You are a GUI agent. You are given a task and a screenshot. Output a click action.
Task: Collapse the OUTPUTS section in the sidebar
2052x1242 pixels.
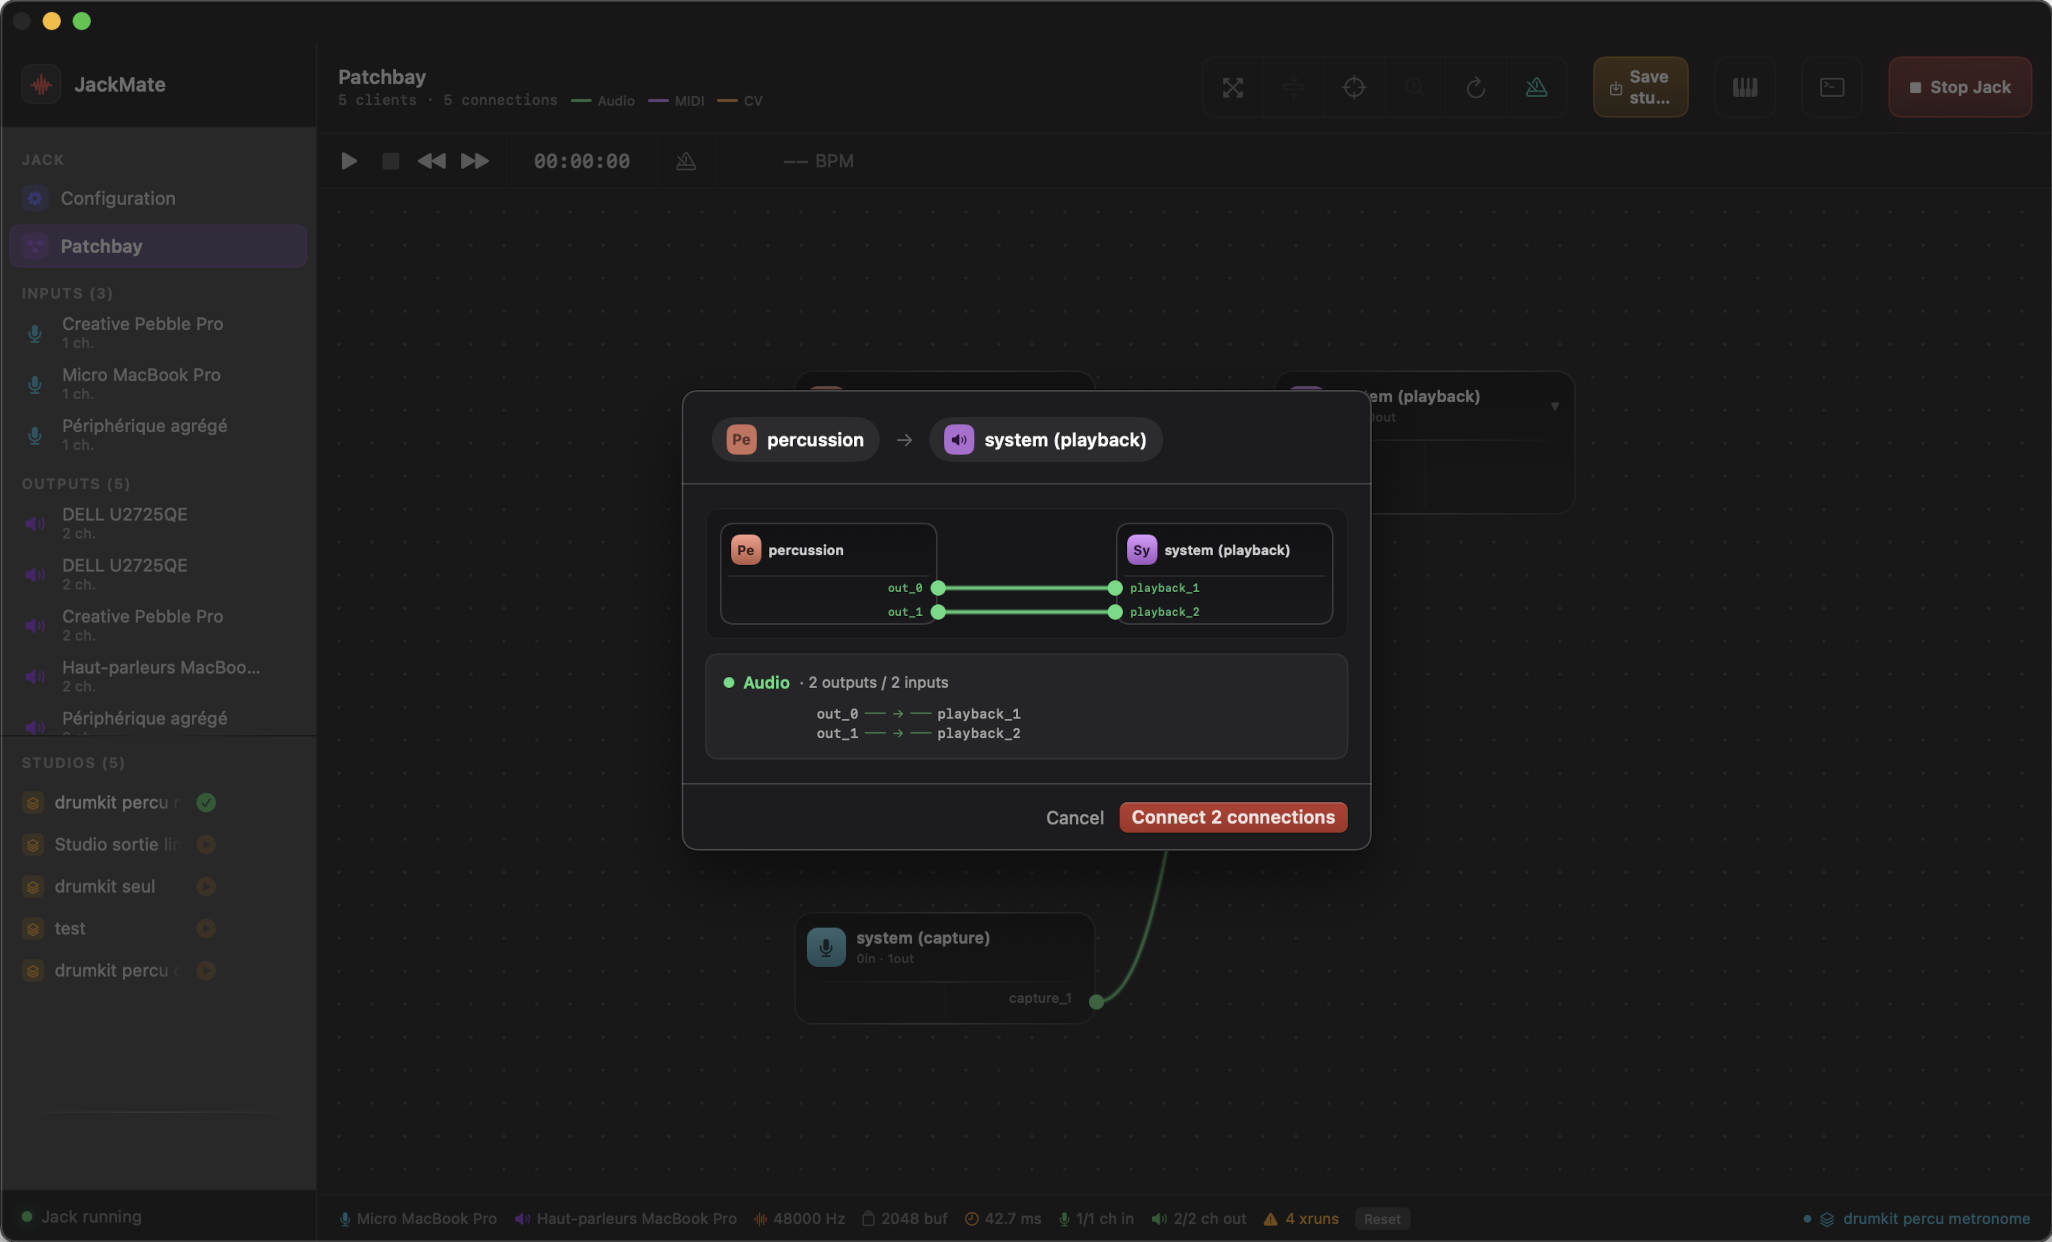[76, 483]
